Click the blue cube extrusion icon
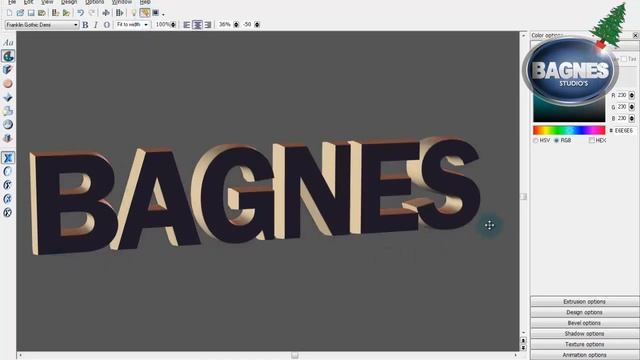 point(8,70)
